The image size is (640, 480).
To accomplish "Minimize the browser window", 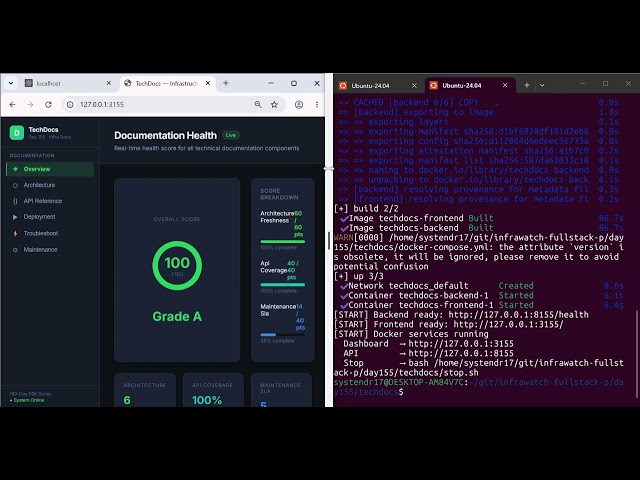I will click(x=271, y=83).
